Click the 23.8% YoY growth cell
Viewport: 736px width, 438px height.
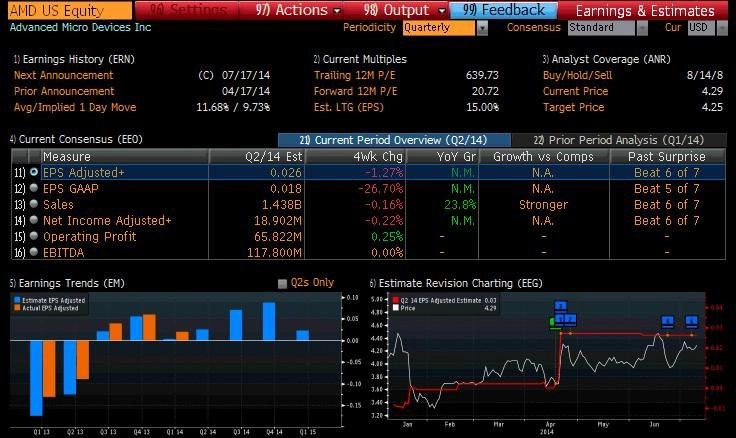(x=460, y=205)
